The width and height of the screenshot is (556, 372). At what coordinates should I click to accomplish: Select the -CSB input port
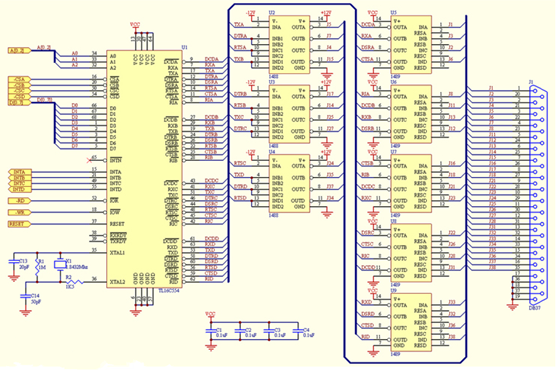19,85
